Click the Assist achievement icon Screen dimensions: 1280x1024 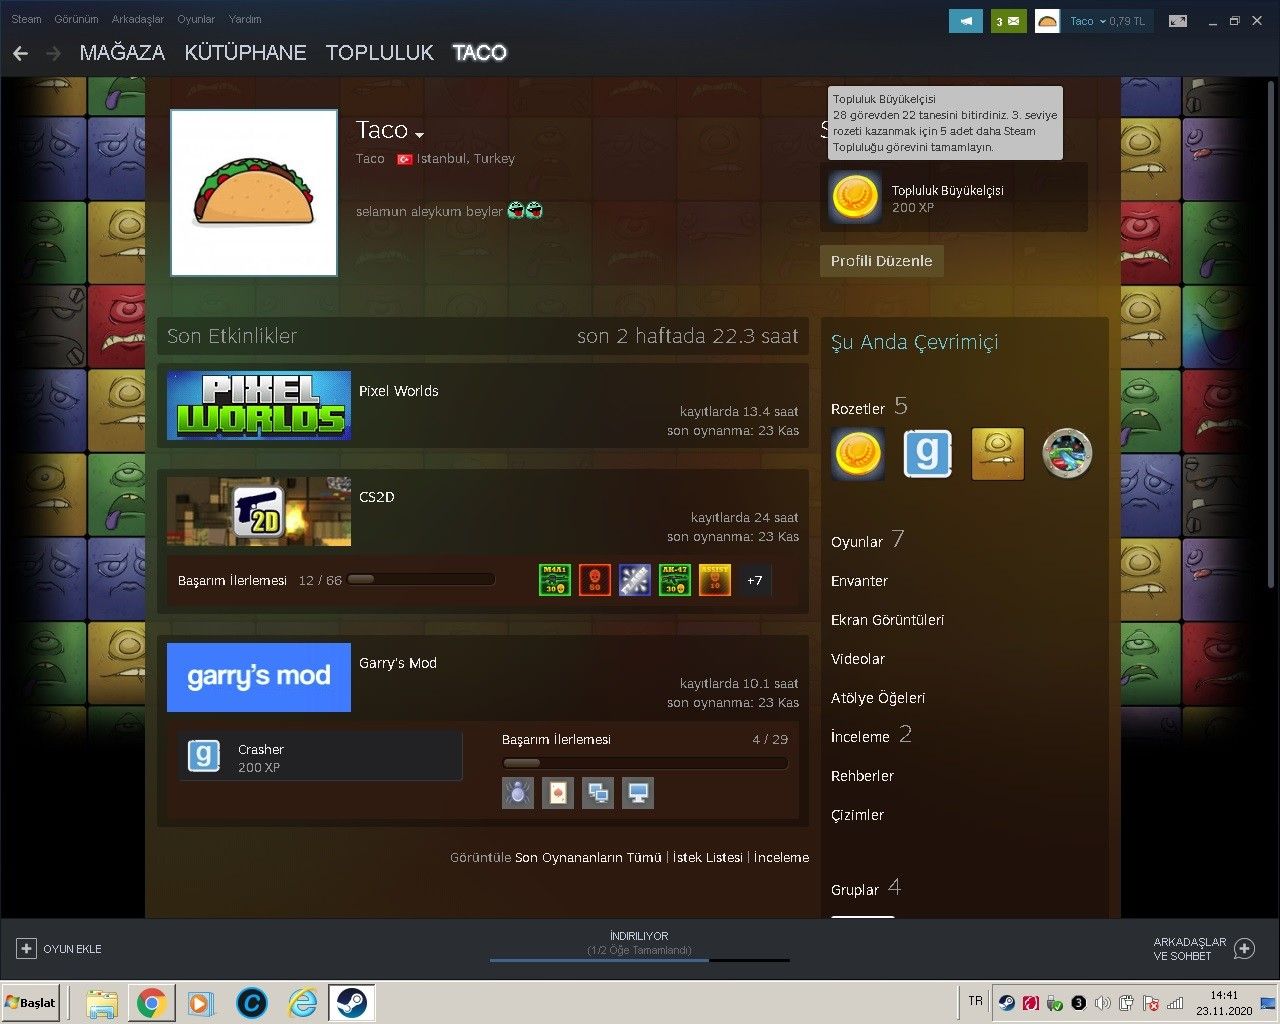click(715, 580)
